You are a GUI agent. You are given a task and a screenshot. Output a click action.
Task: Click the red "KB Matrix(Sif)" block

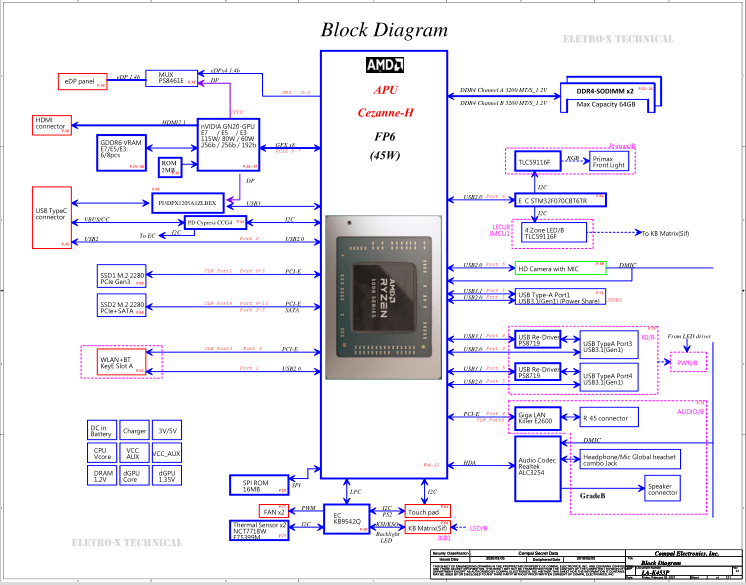tap(427, 527)
